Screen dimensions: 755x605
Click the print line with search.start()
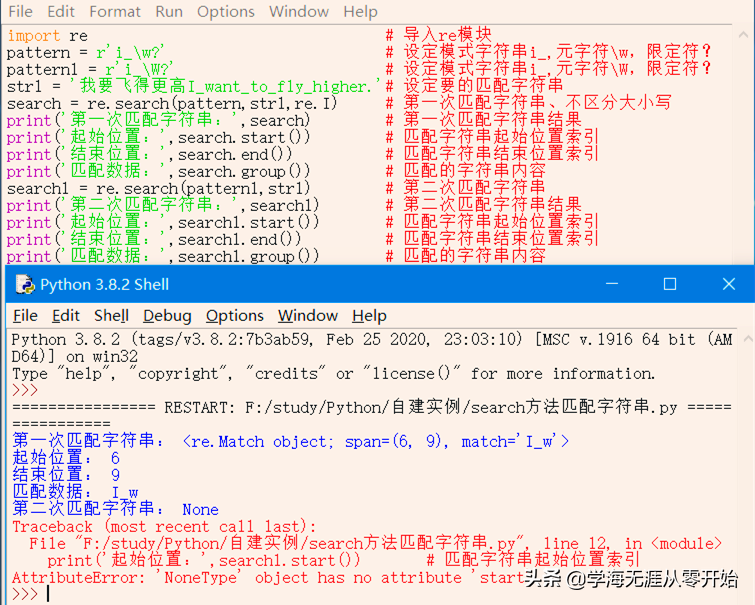pos(158,137)
